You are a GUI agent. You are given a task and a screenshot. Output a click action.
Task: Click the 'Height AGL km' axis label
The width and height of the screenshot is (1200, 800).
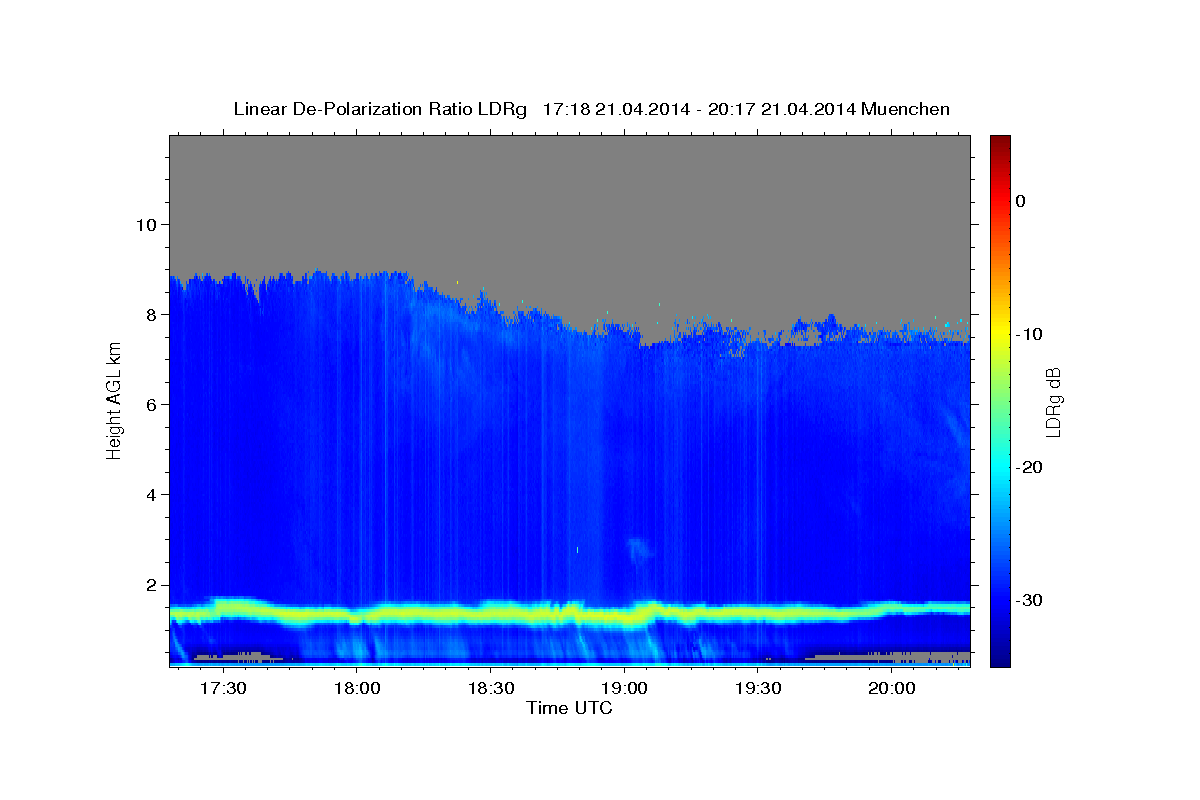pos(114,401)
